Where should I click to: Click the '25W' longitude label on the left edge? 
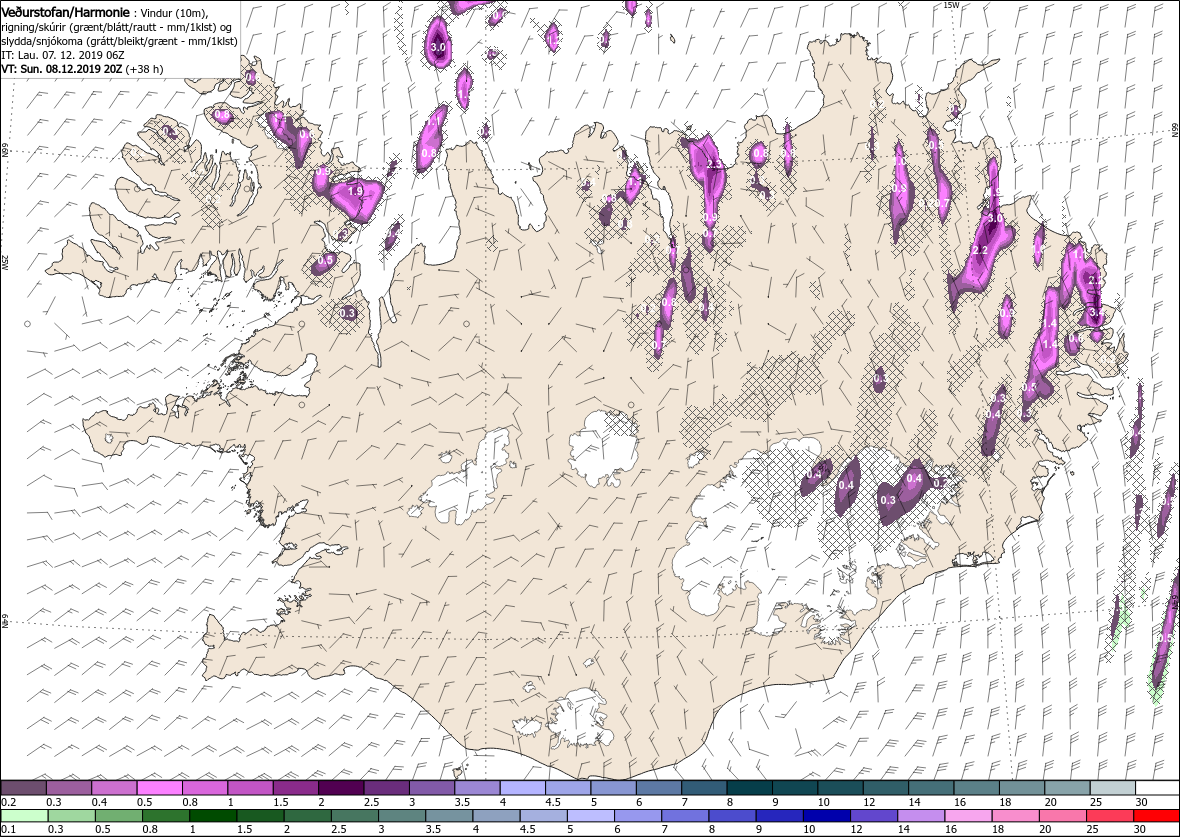coord(5,263)
